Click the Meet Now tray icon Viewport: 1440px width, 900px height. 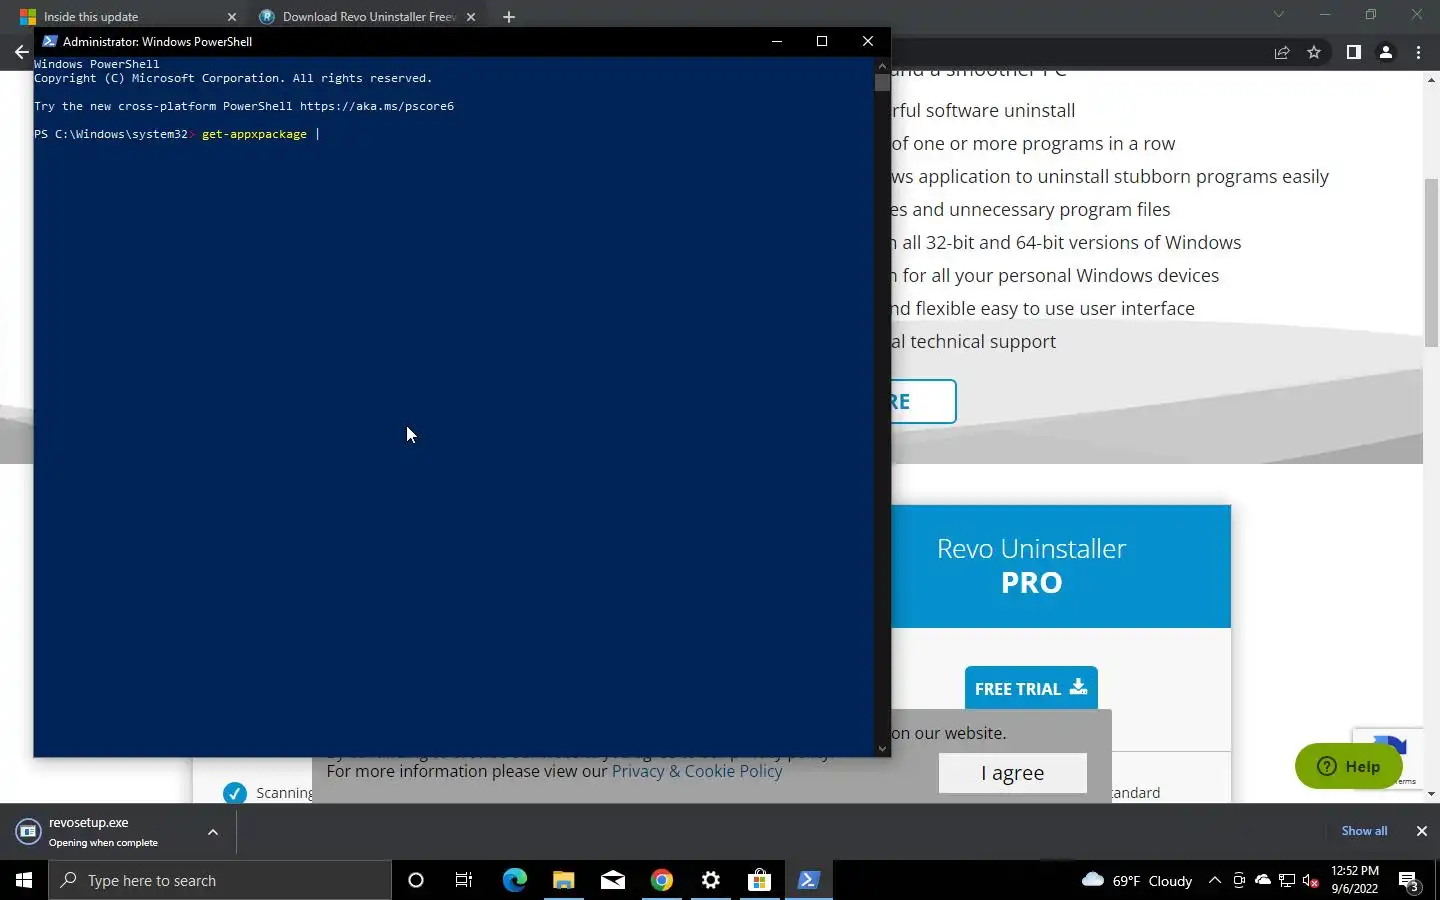pyautogui.click(x=1238, y=880)
